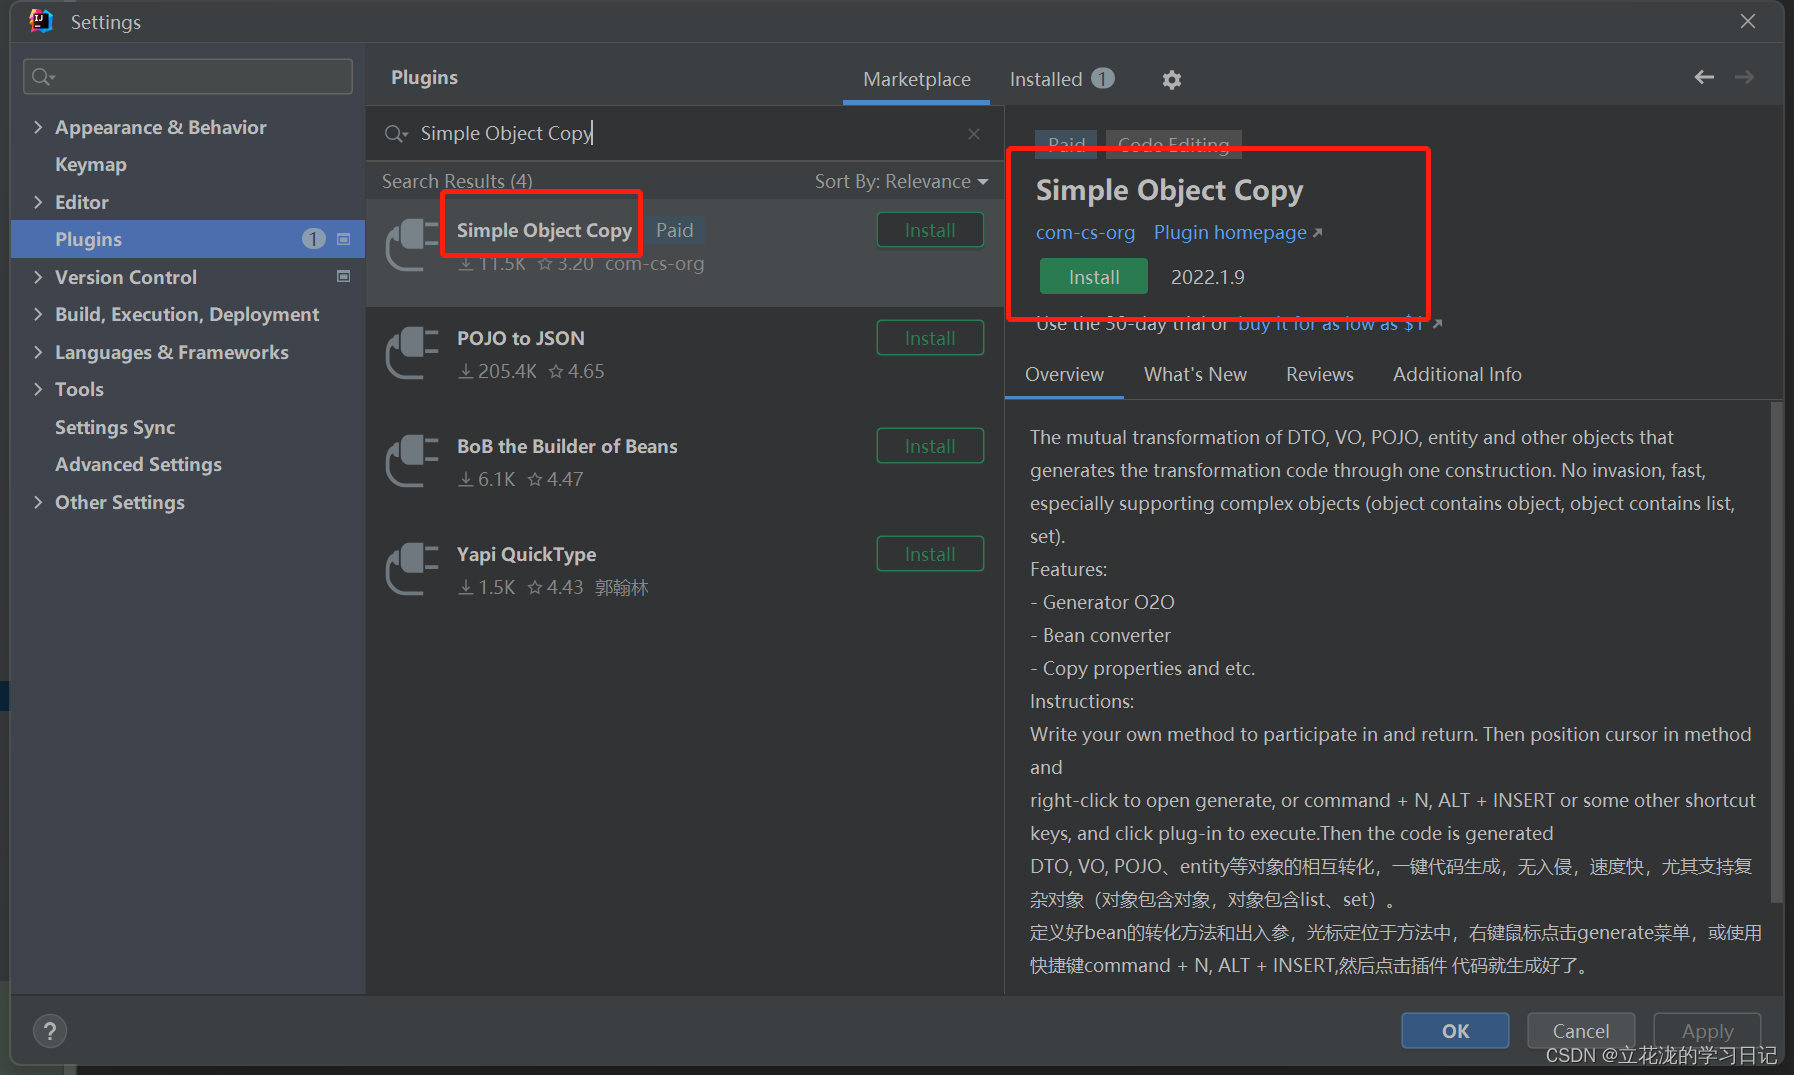Click the Yapi QuickType plugin icon
The height and width of the screenshot is (1075, 1794).
412,570
